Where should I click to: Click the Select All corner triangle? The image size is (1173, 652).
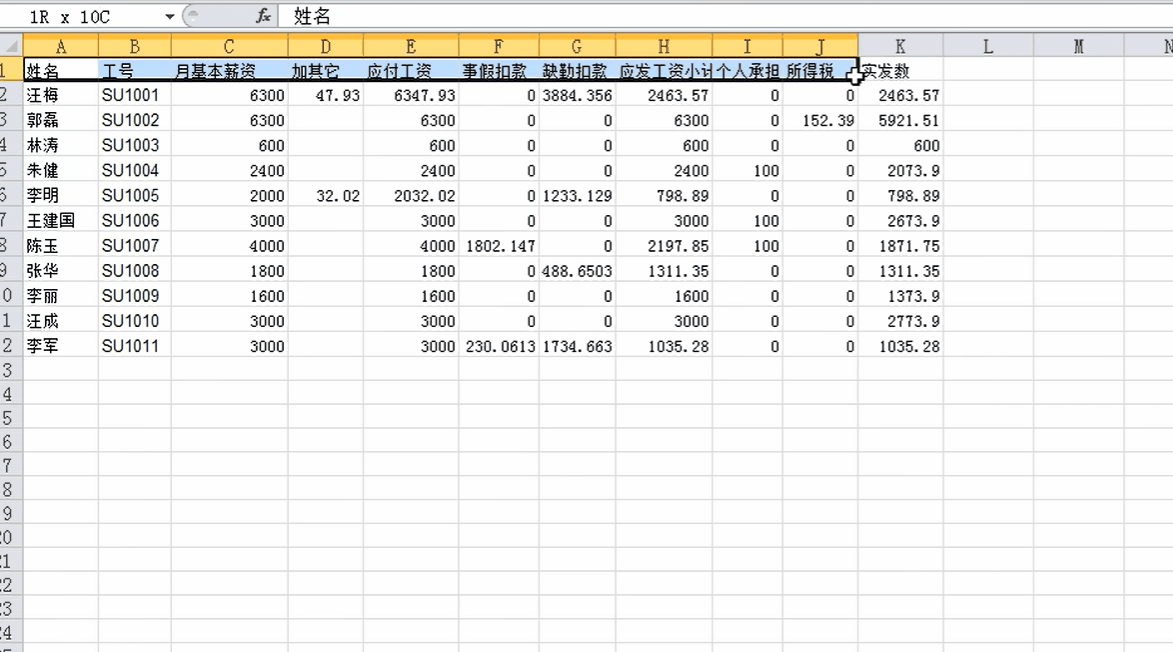(x=11, y=47)
